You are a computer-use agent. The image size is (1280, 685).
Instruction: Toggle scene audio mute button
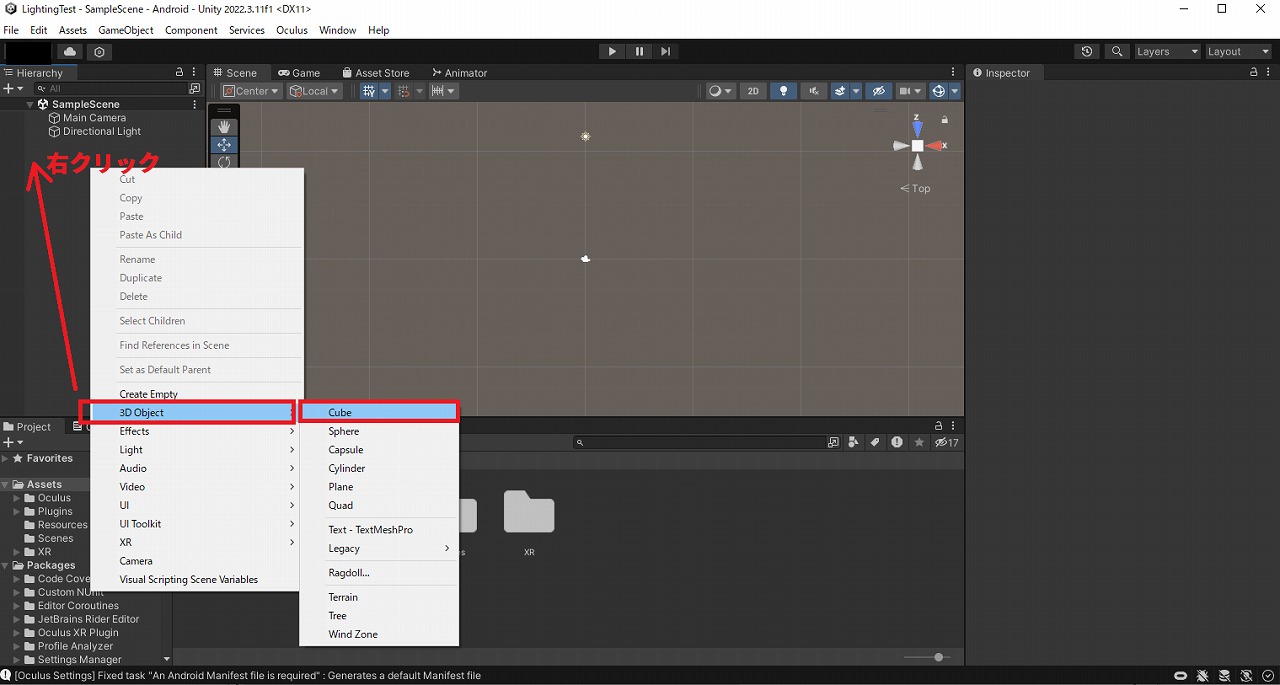click(813, 91)
